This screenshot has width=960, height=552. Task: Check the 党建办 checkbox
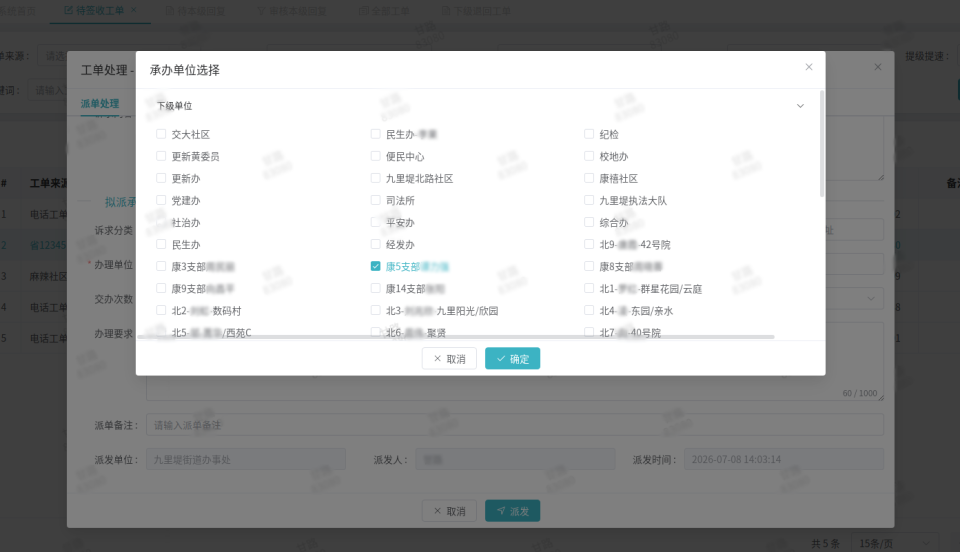[x=161, y=200]
